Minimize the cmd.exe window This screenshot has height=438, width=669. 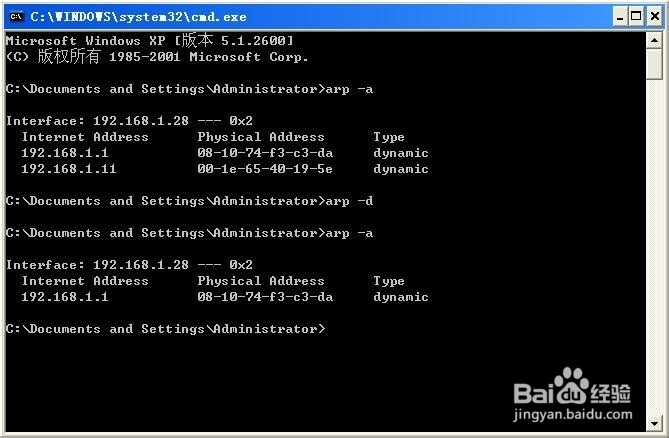pos(620,17)
